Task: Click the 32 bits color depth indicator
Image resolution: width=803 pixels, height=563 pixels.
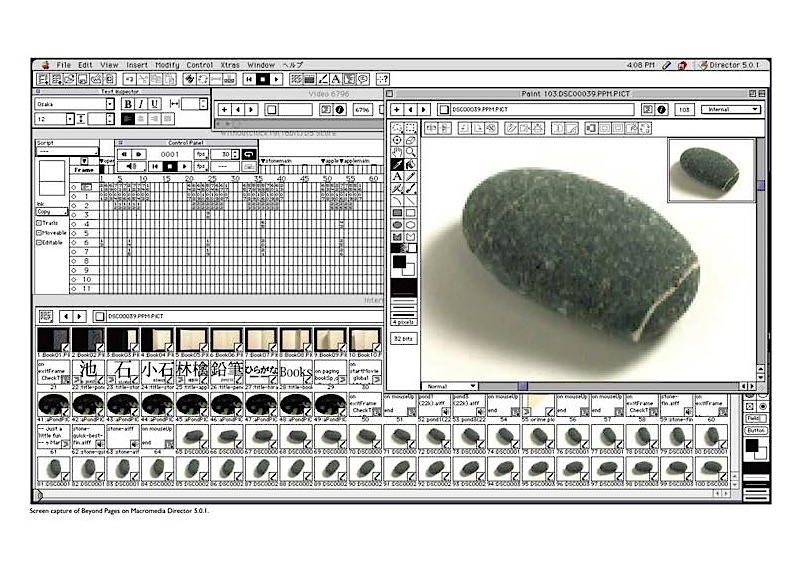Action: pos(404,339)
